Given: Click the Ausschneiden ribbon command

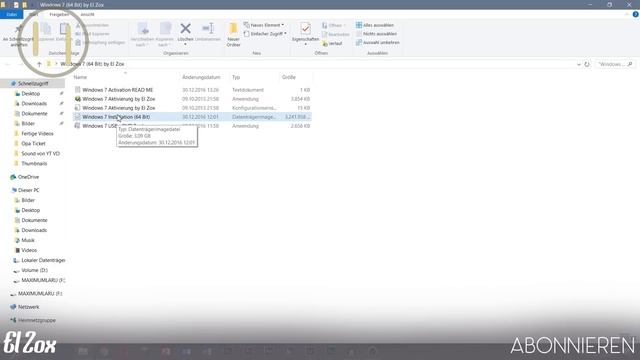Looking at the screenshot, I should click(93, 25).
